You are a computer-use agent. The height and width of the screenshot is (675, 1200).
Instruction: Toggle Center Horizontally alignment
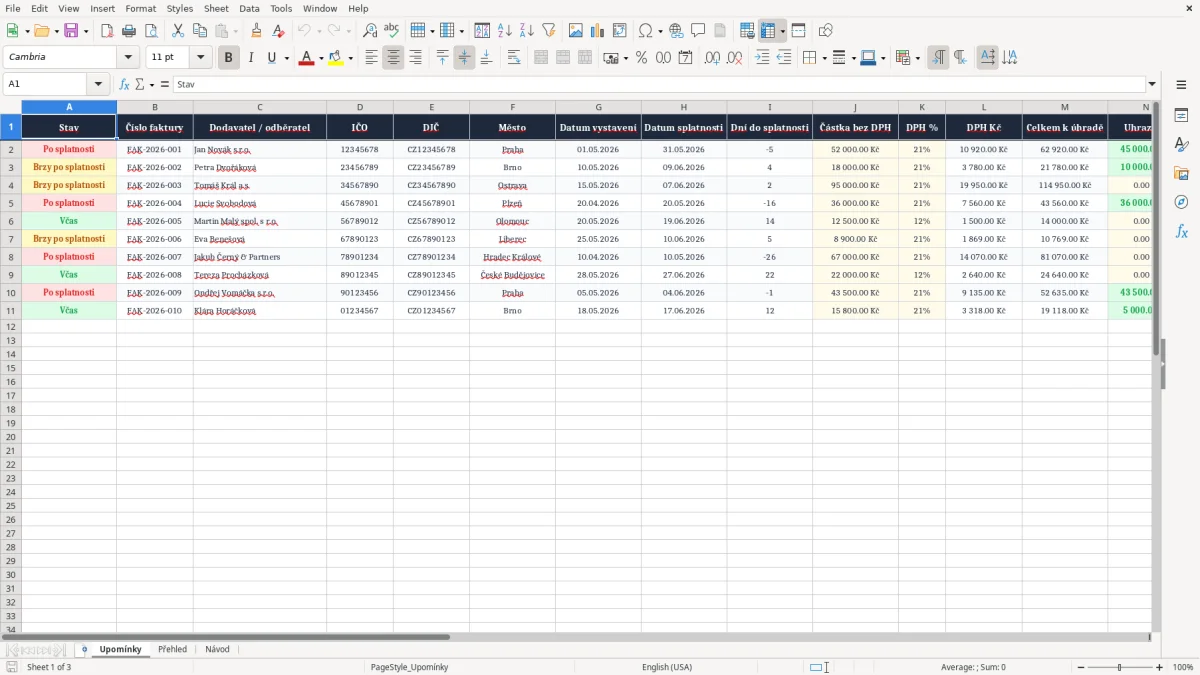(393, 58)
